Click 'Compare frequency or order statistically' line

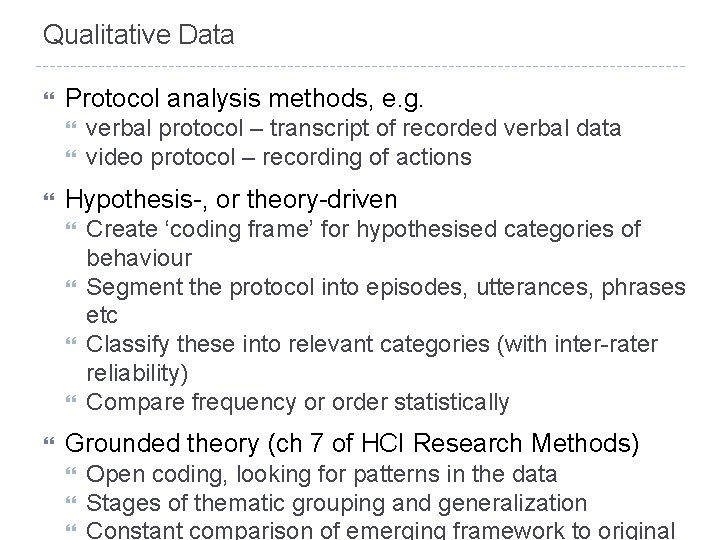298,403
